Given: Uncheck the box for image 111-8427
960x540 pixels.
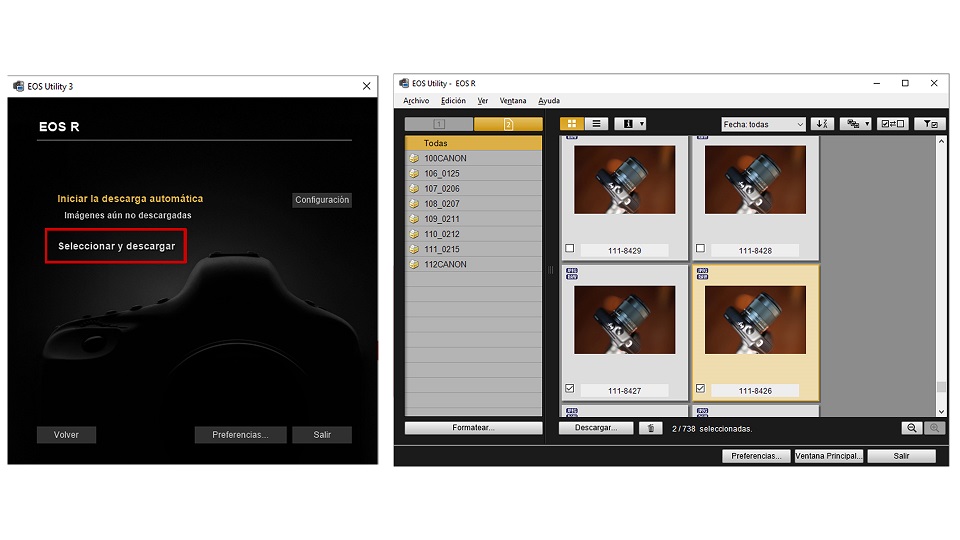Looking at the screenshot, I should [x=570, y=389].
